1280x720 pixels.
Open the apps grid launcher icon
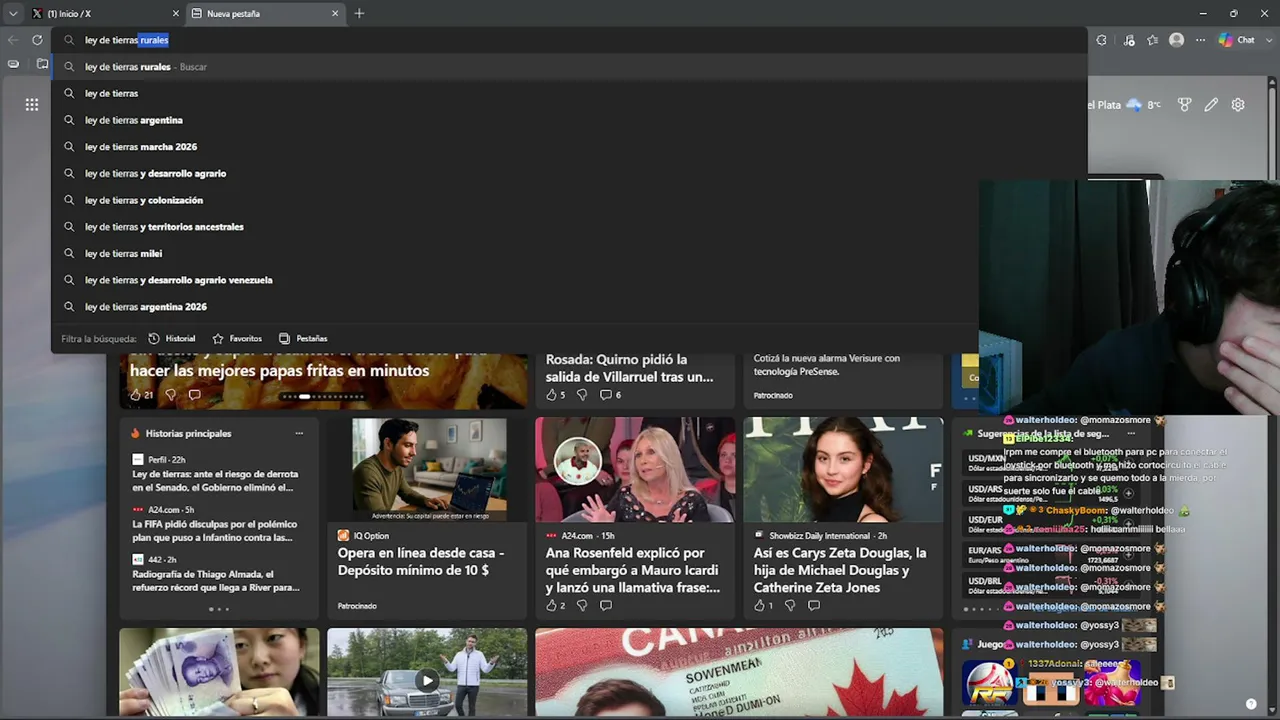click(32, 104)
